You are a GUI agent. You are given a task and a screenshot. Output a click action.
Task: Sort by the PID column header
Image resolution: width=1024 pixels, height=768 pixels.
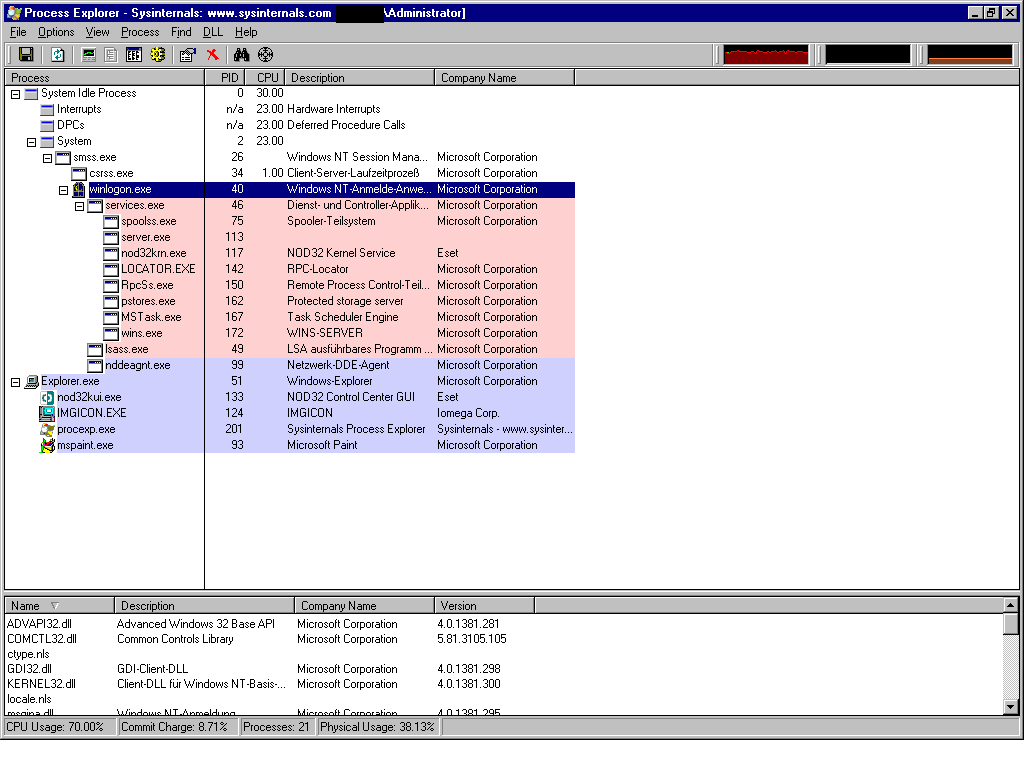click(x=225, y=78)
